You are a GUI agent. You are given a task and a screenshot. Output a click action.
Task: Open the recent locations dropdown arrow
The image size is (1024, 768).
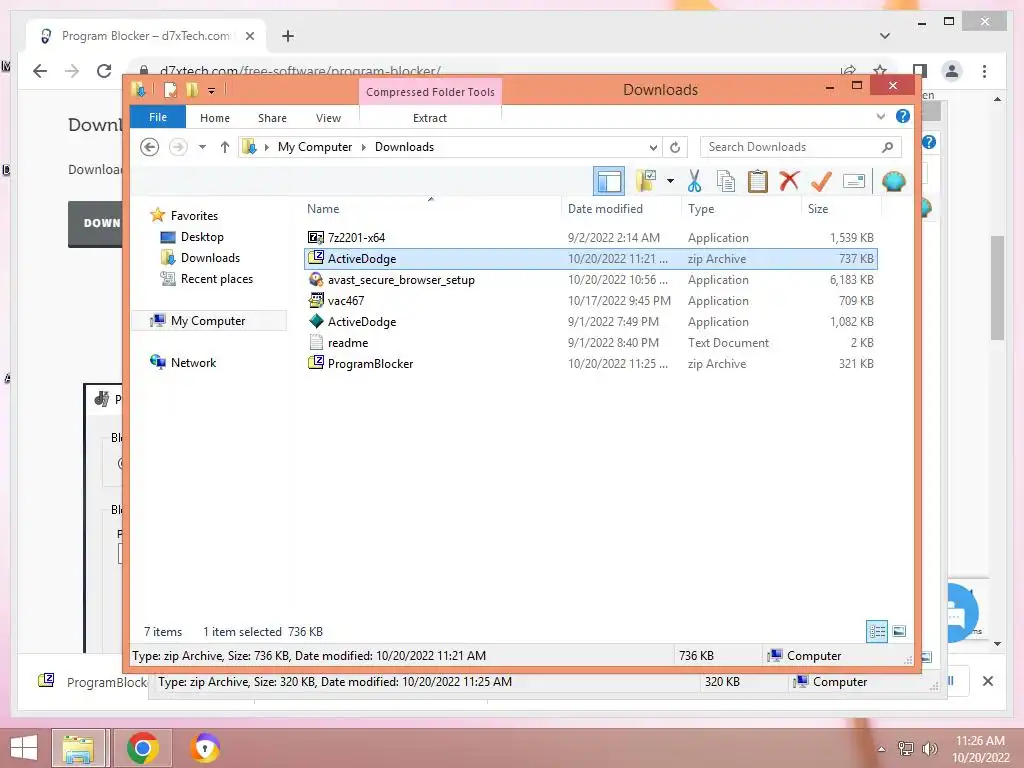click(x=202, y=147)
